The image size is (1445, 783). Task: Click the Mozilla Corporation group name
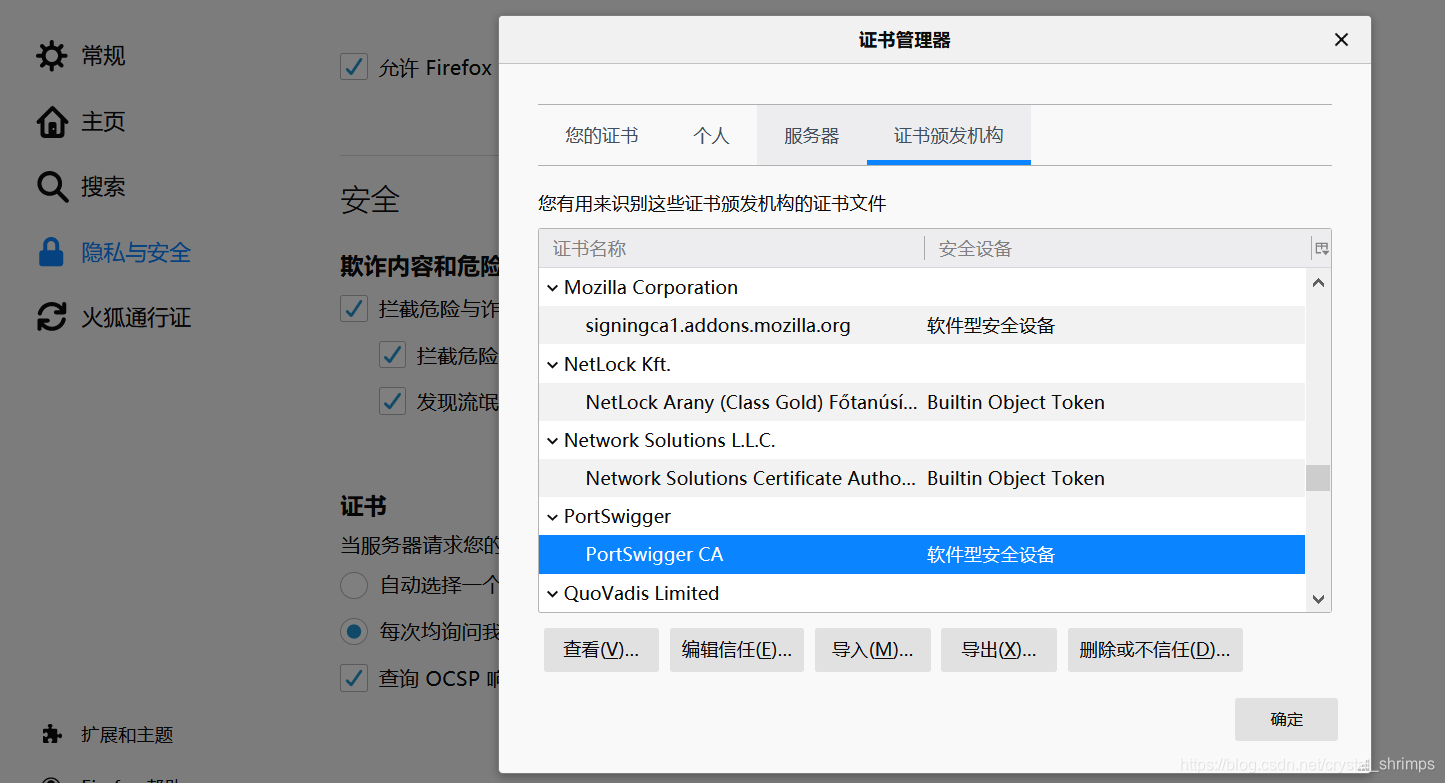(x=651, y=288)
